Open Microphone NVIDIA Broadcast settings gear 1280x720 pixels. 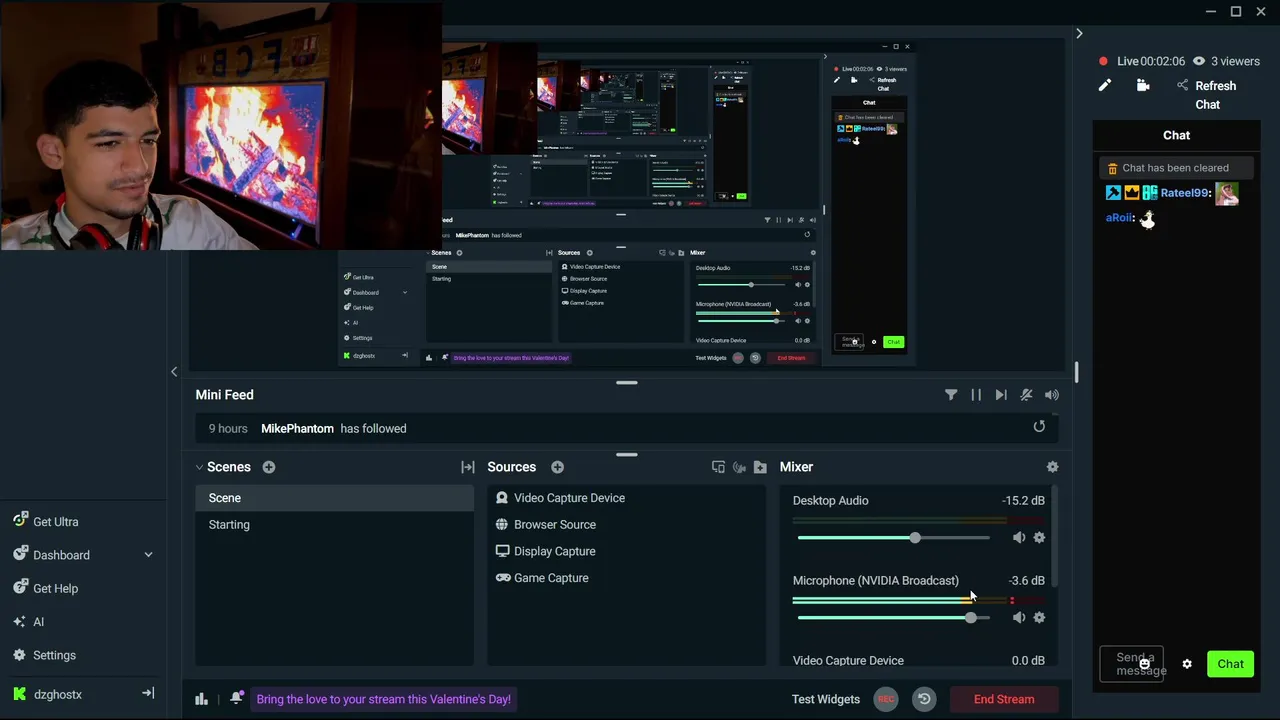click(x=1039, y=618)
